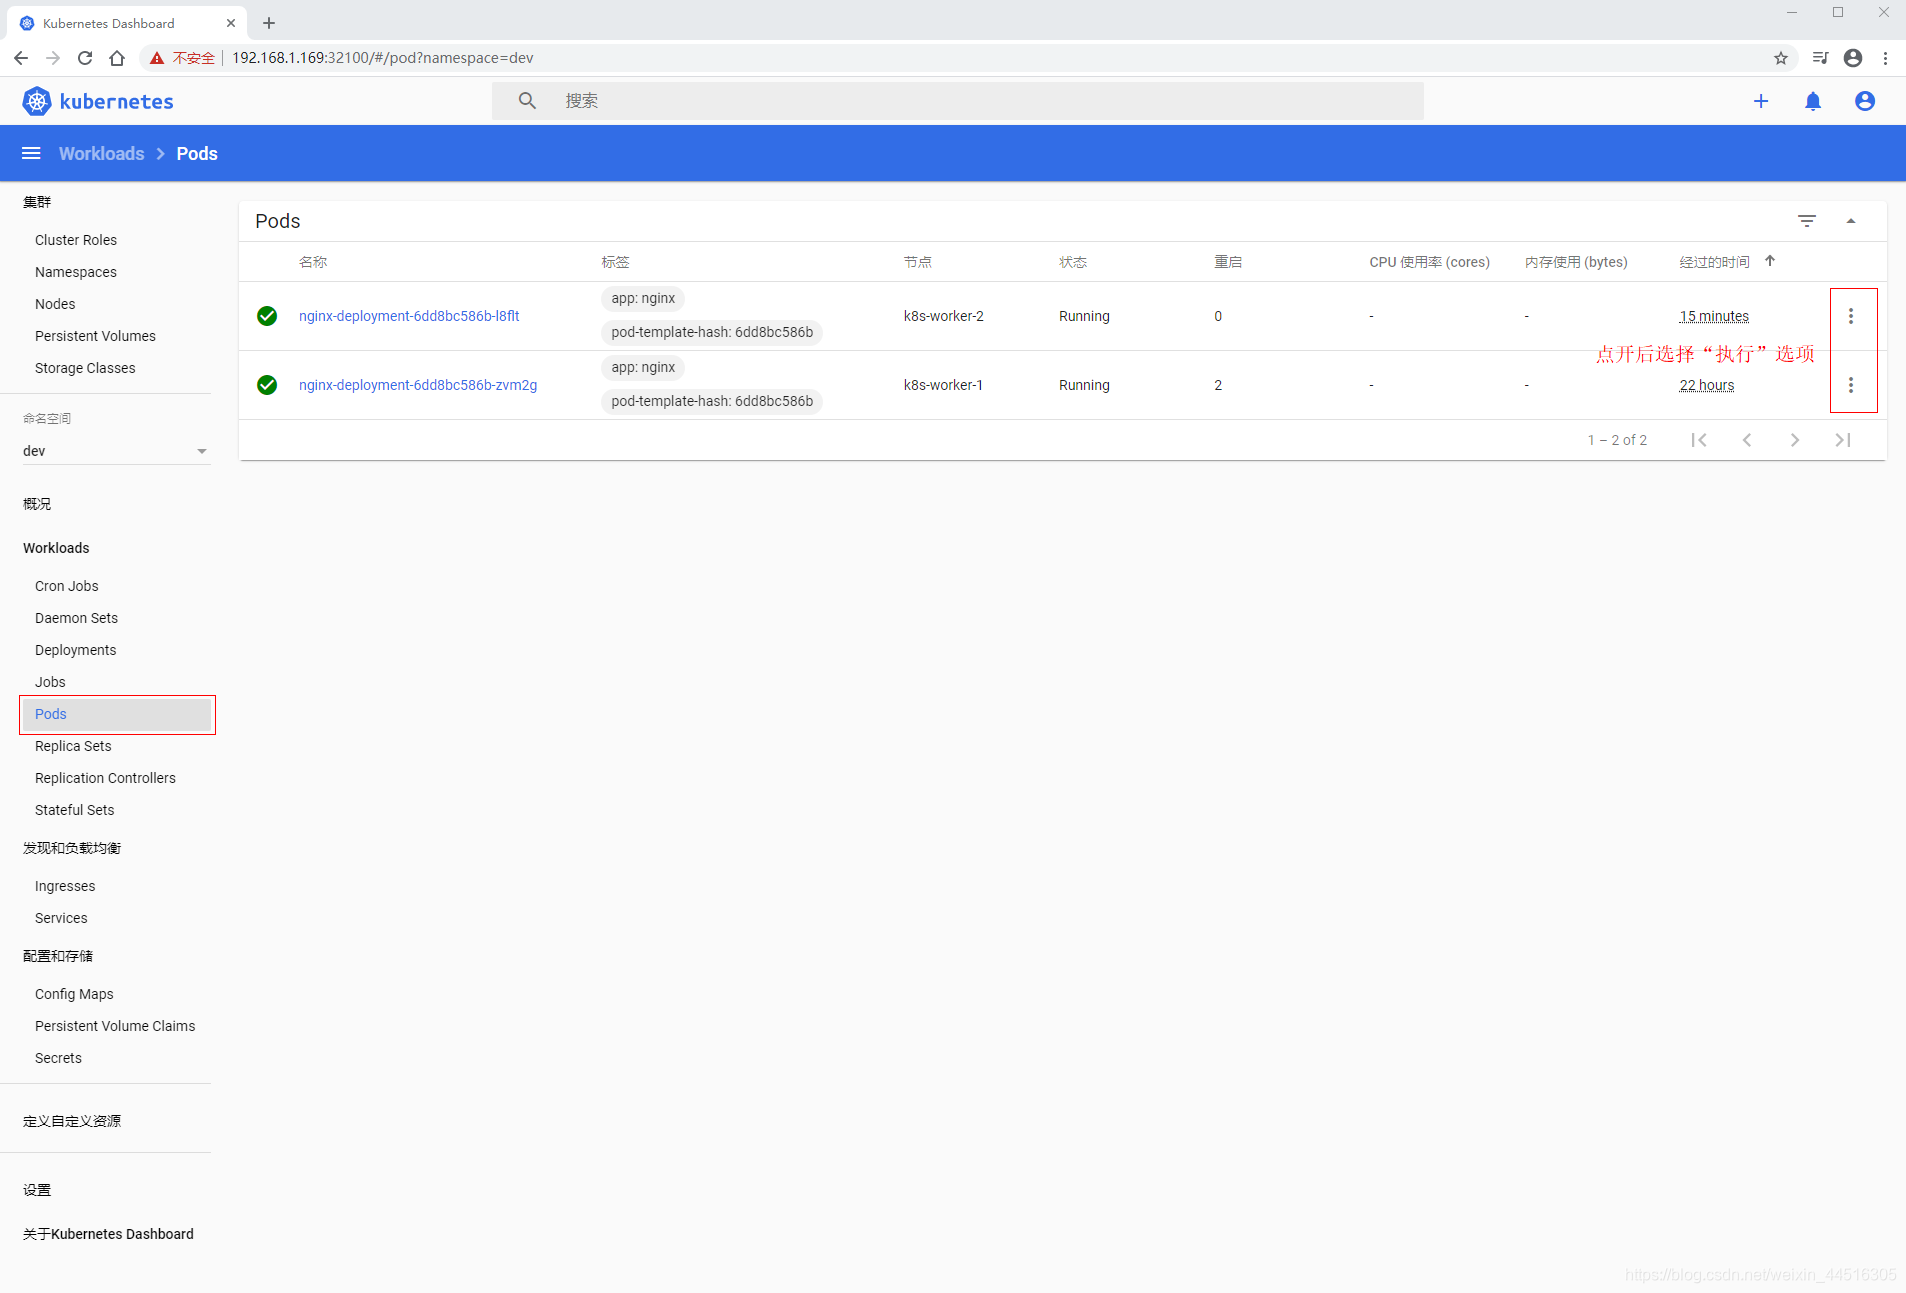Open the dev namespace dropdown
Viewport: 1906px width, 1293px height.
(x=116, y=451)
